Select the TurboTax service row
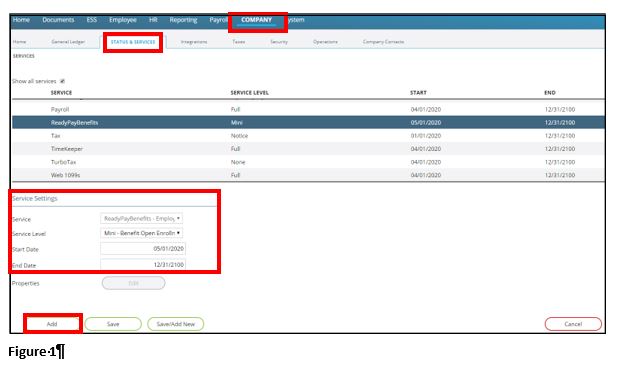This screenshot has width=622, height=380. coord(308,162)
